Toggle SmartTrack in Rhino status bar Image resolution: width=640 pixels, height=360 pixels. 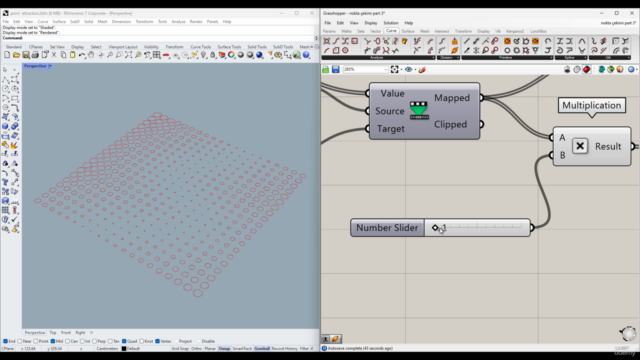242,349
